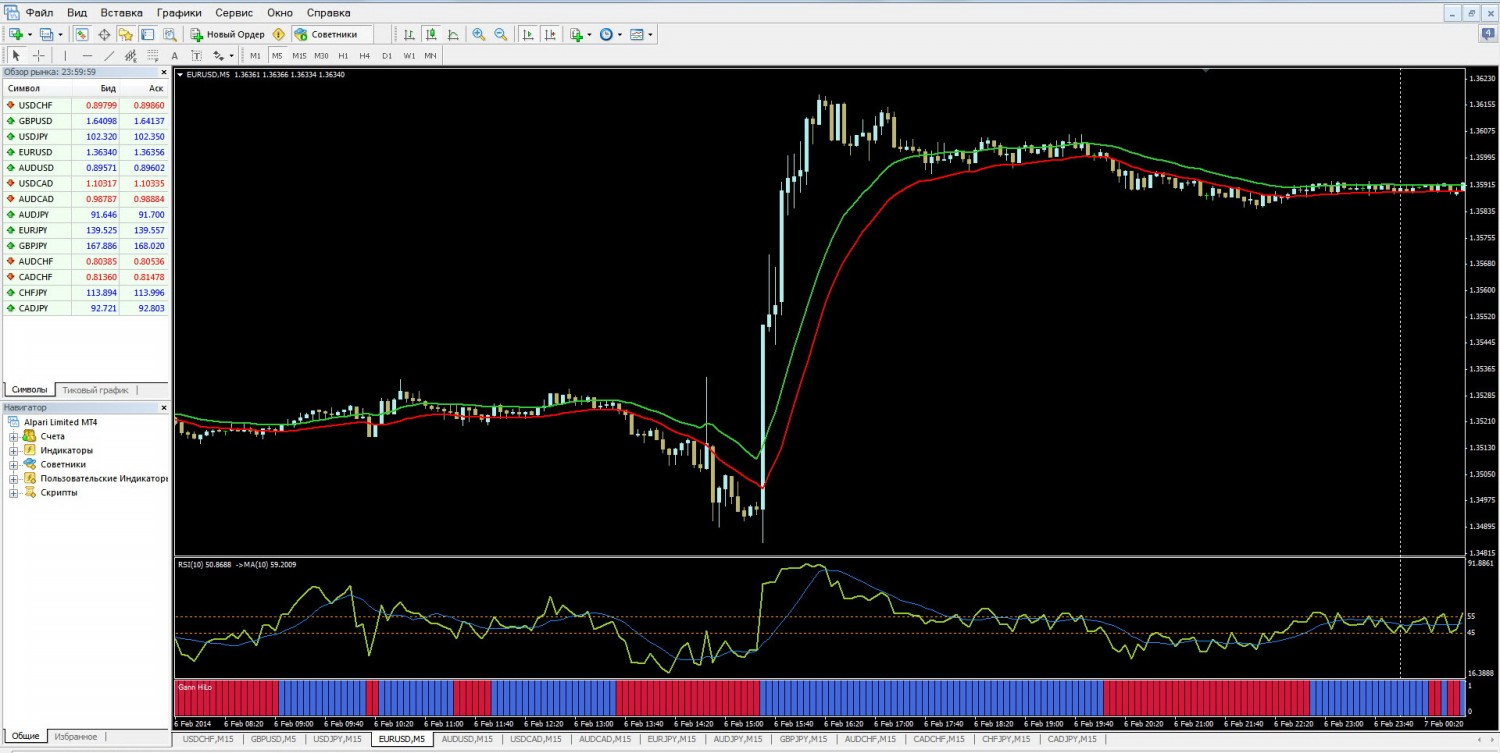Zoom out of the chart

coord(501,34)
